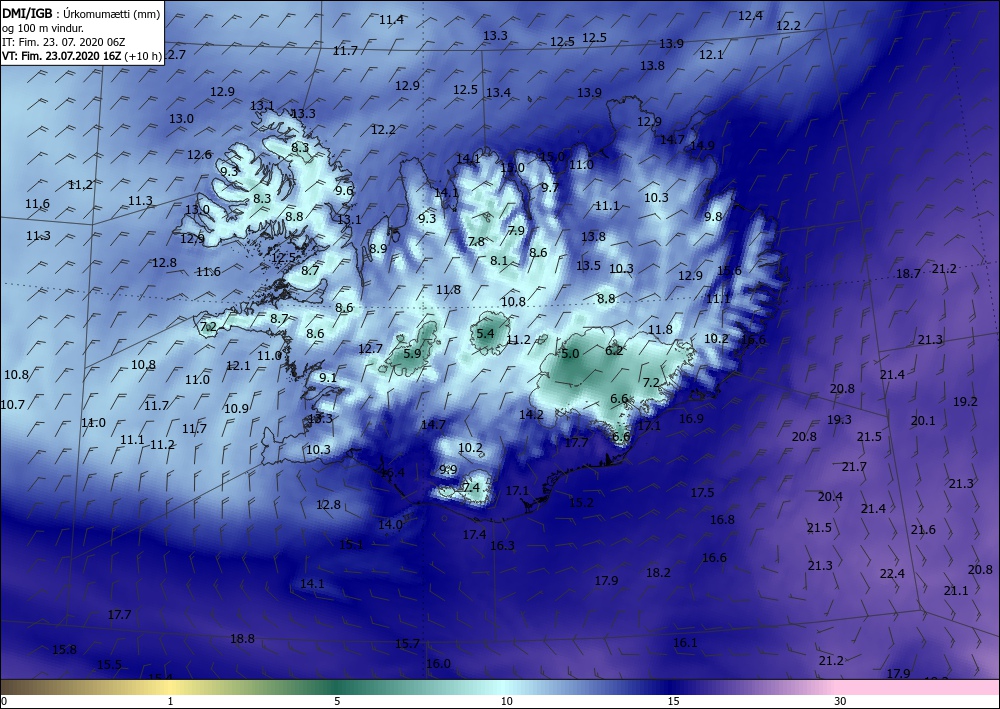
Task: Click the 10.9 value west of Iceland
Action: coord(236,408)
